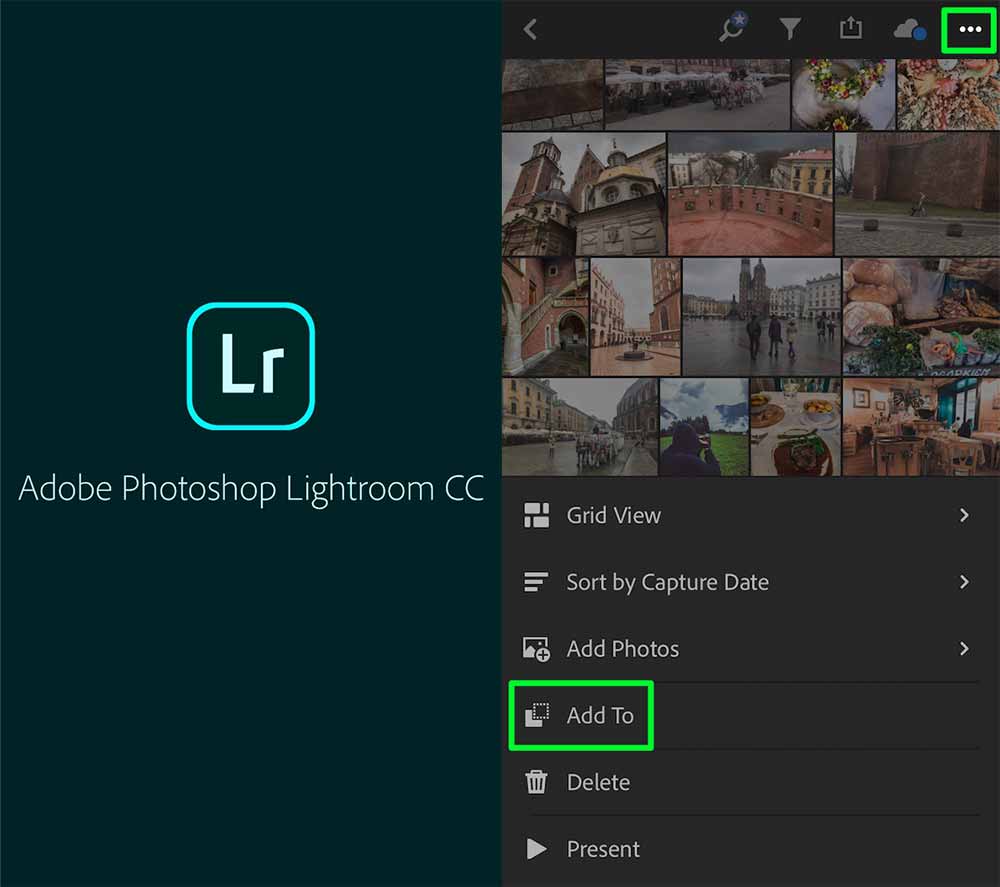Open the rainy market square photo
1000x887 pixels.
[x=761, y=316]
